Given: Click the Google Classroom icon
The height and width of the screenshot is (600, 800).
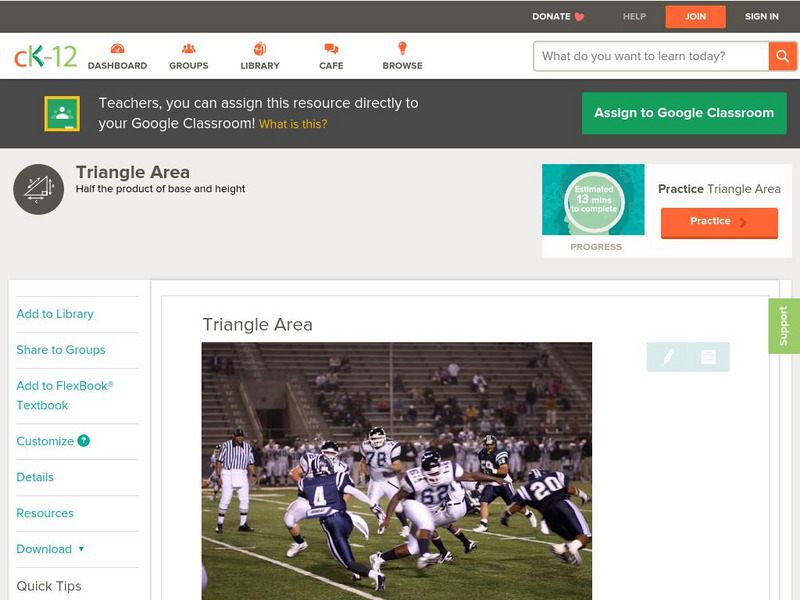Looking at the screenshot, I should pos(62,113).
